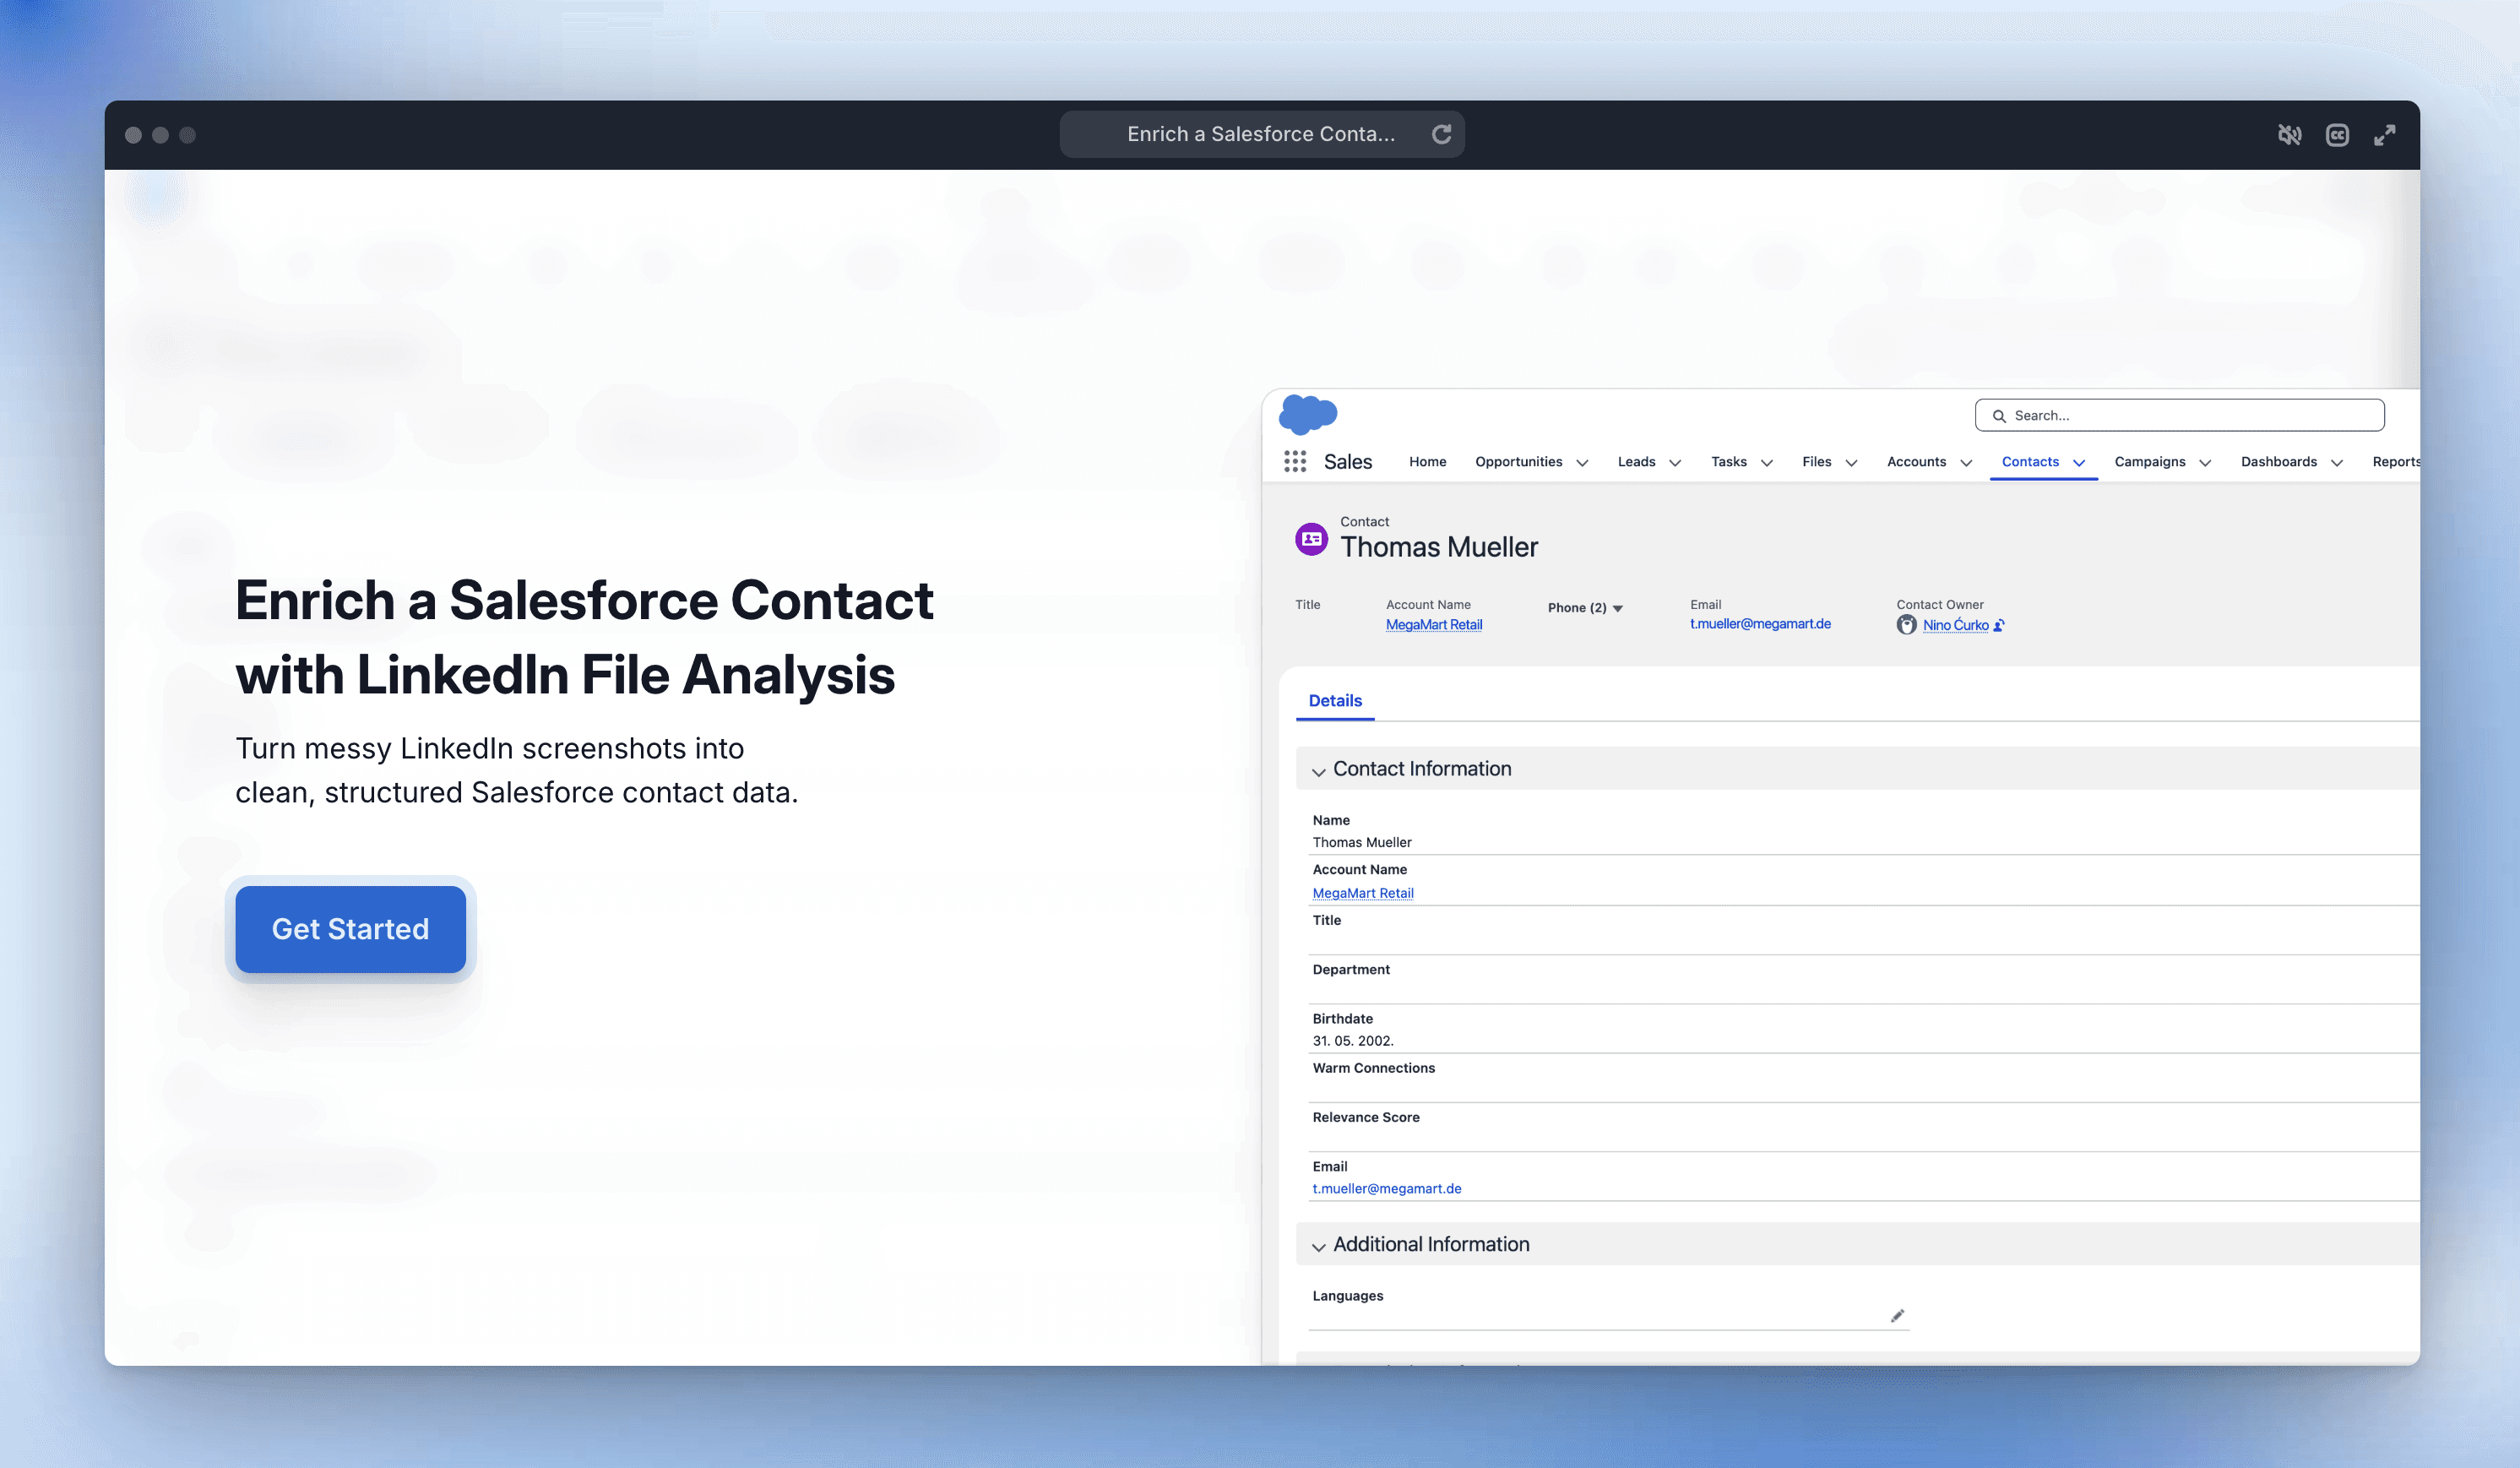This screenshot has height=1468, width=2520.
Task: Toggle closed captions CC icon
Action: click(x=2337, y=135)
